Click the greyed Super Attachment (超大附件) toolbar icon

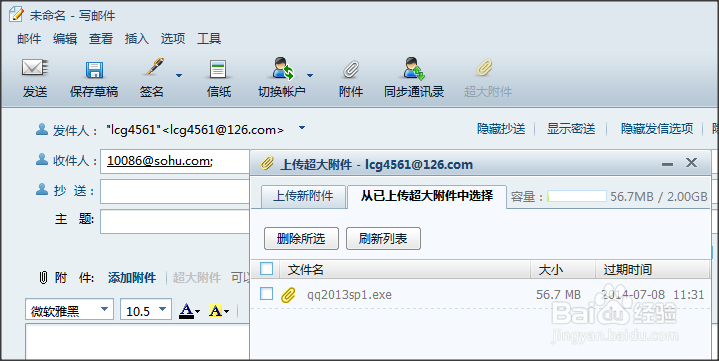pyautogui.click(x=484, y=68)
